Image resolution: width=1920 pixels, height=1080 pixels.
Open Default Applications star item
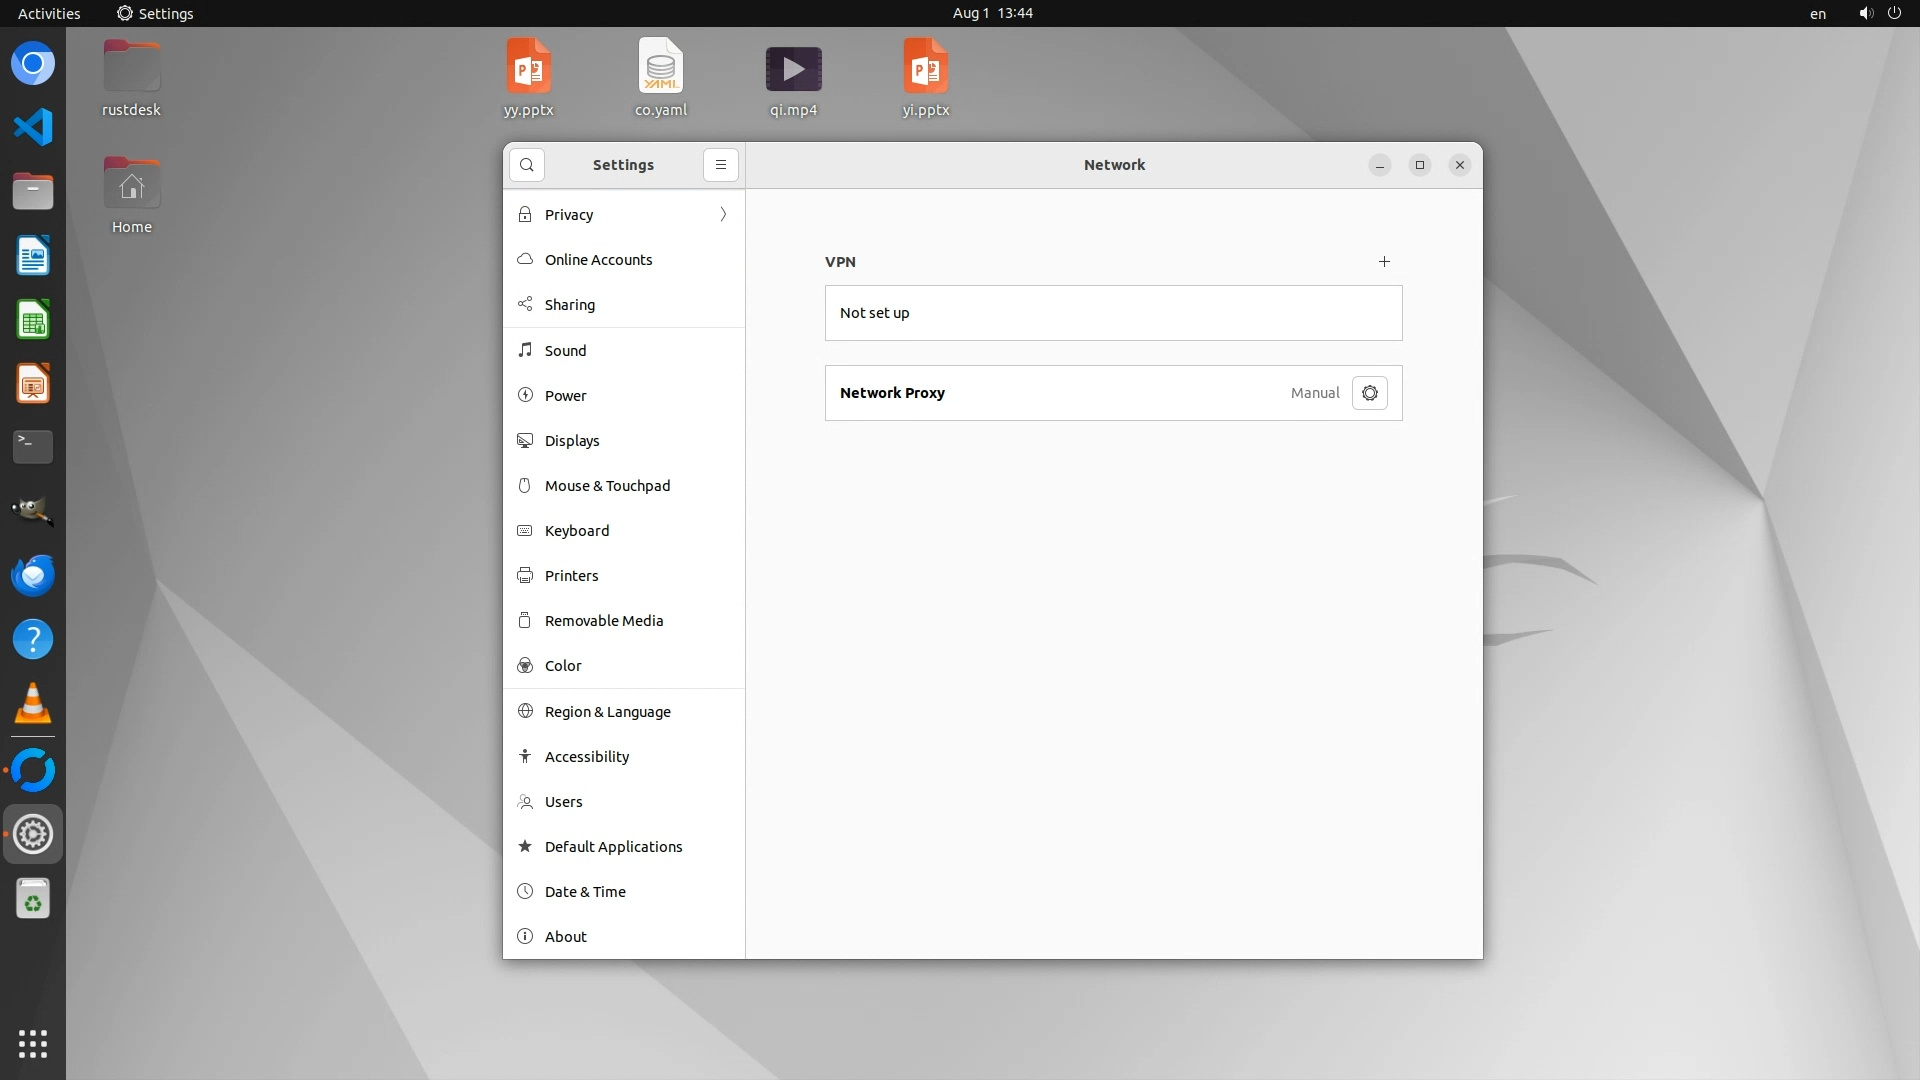coord(525,847)
